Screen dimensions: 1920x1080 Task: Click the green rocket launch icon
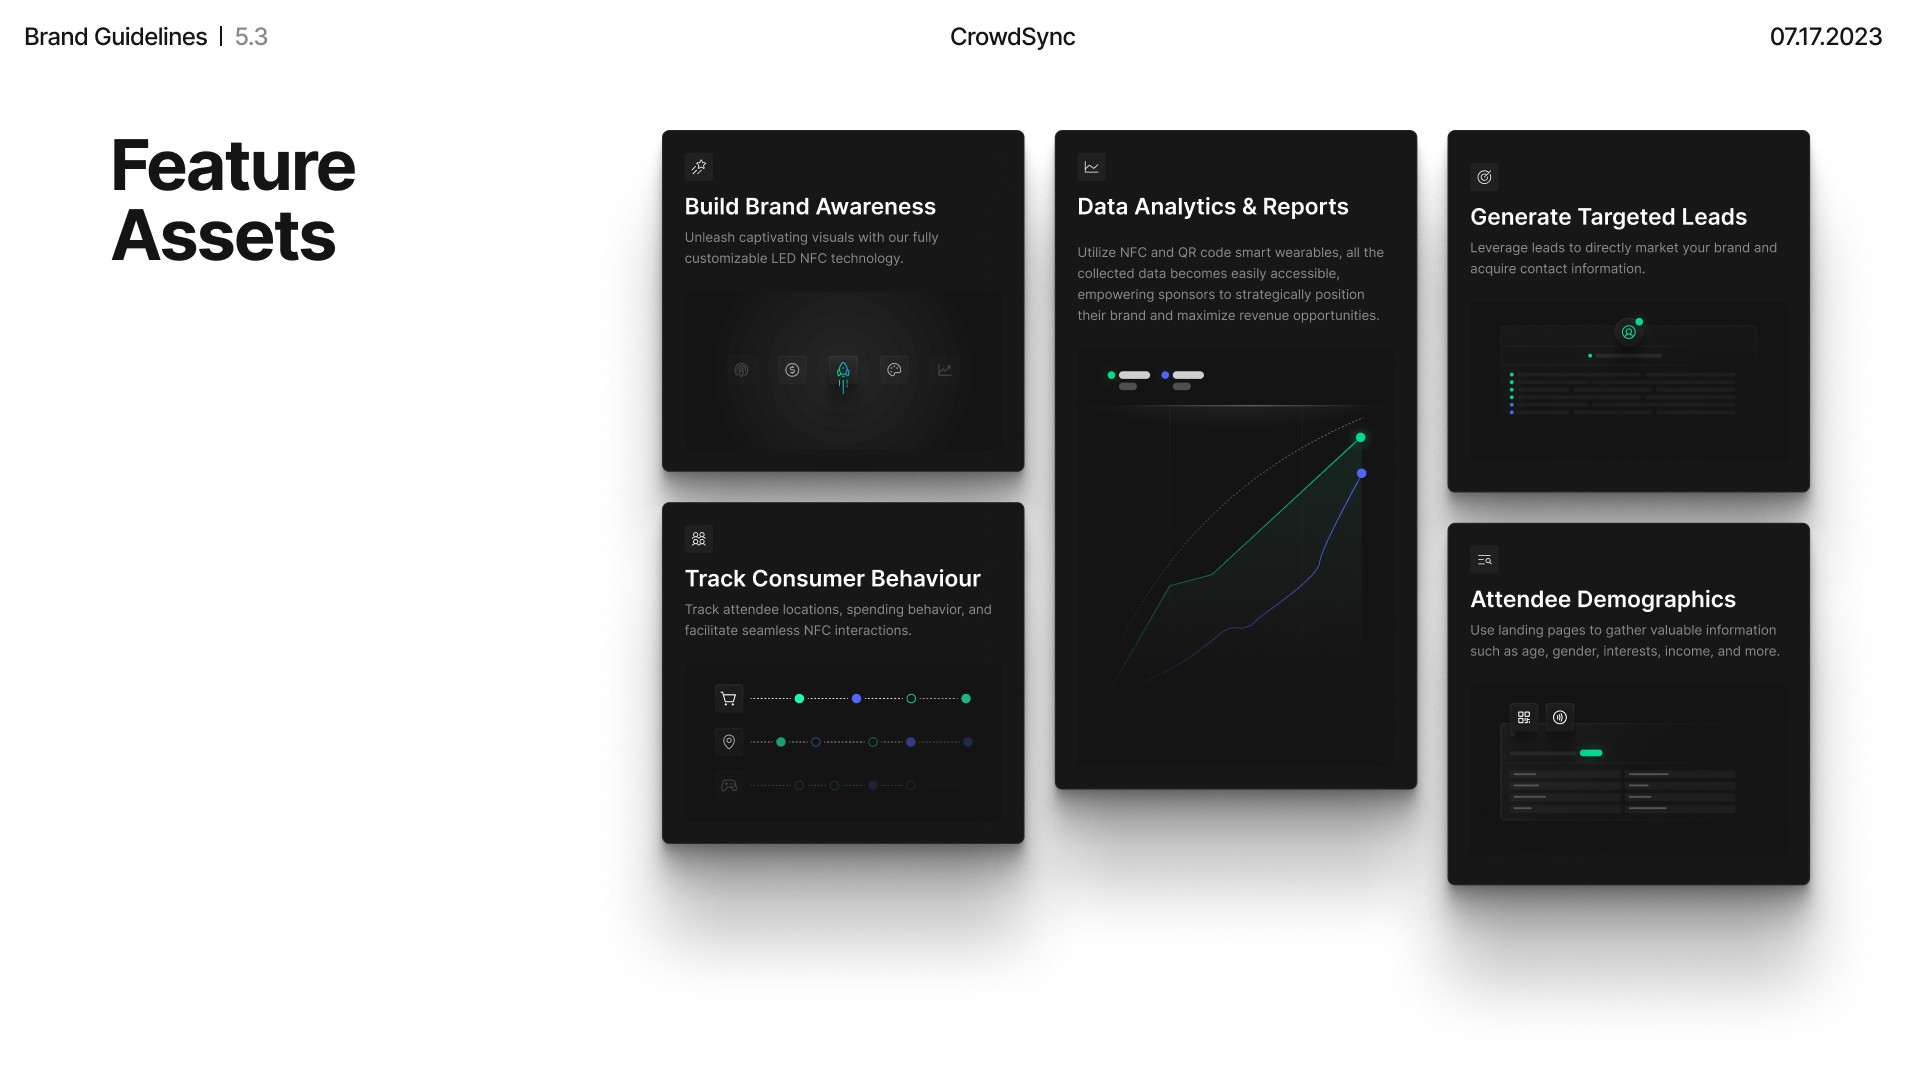point(843,371)
